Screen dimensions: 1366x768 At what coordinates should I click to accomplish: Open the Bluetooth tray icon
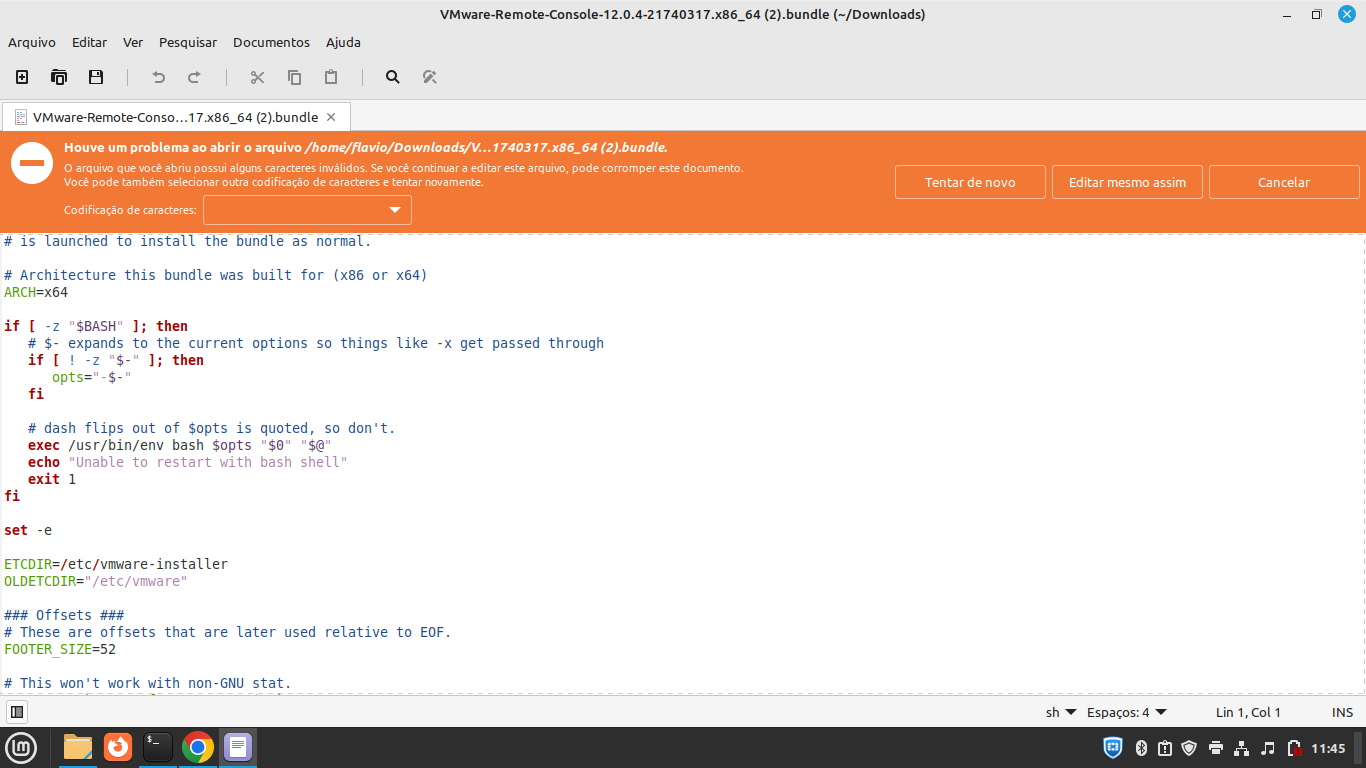[1141, 747]
